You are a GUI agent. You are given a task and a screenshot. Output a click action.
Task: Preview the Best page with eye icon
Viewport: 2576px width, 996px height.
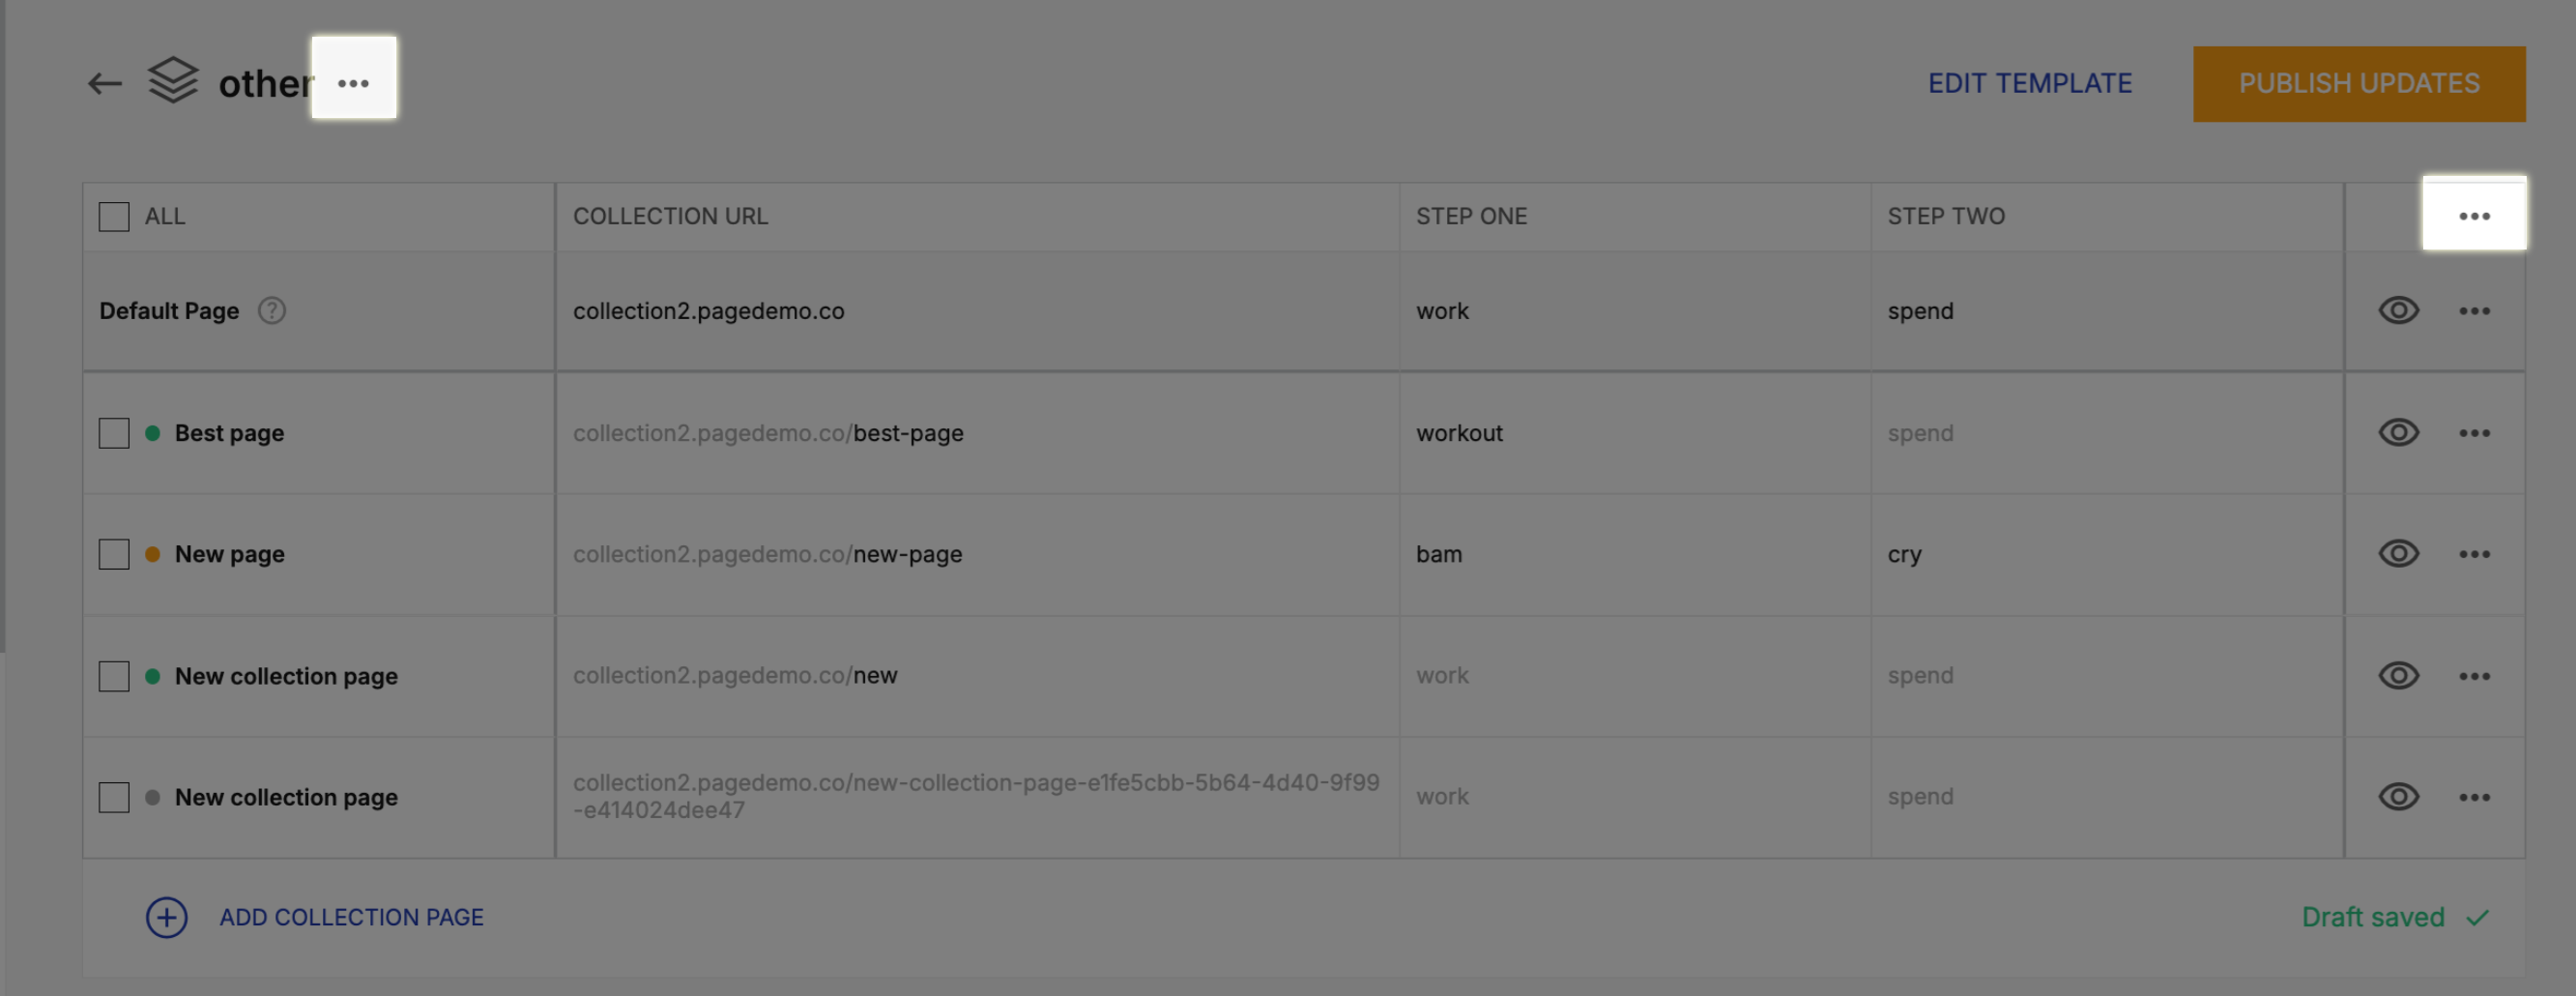pyautogui.click(x=2398, y=433)
